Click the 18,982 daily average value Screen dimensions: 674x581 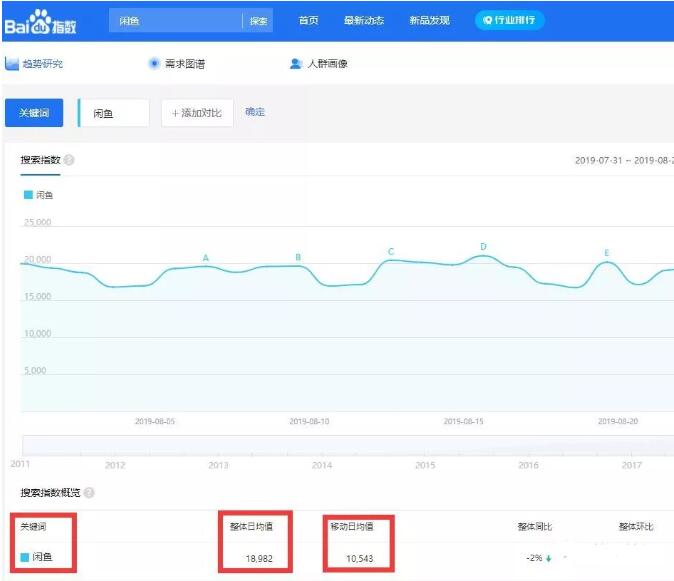[x=259, y=558]
